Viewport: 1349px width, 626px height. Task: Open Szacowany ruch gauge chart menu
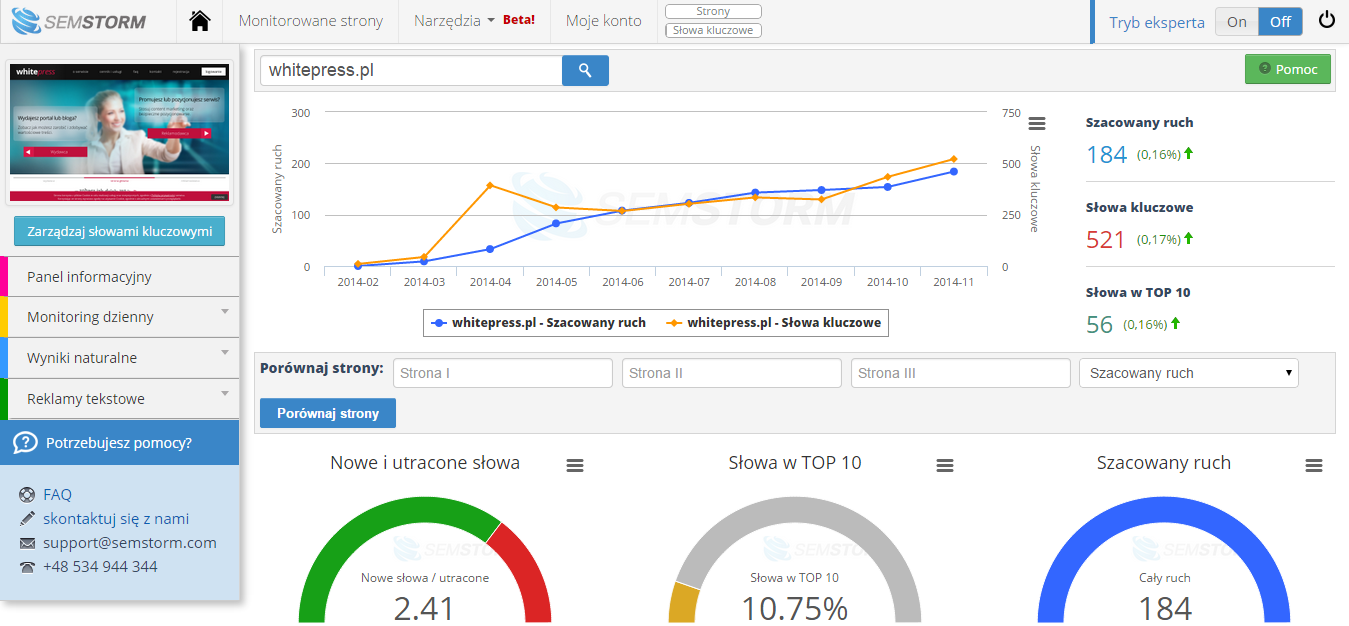1314,466
